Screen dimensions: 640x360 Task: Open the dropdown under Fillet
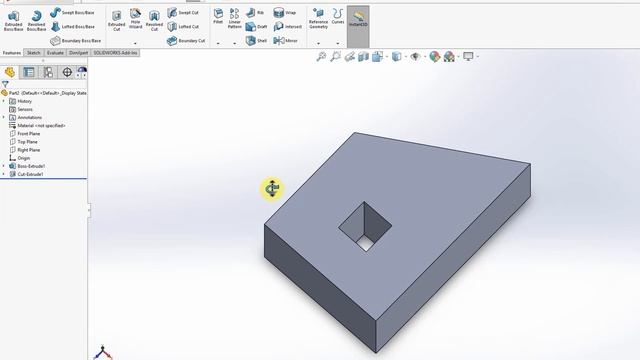coord(218,43)
